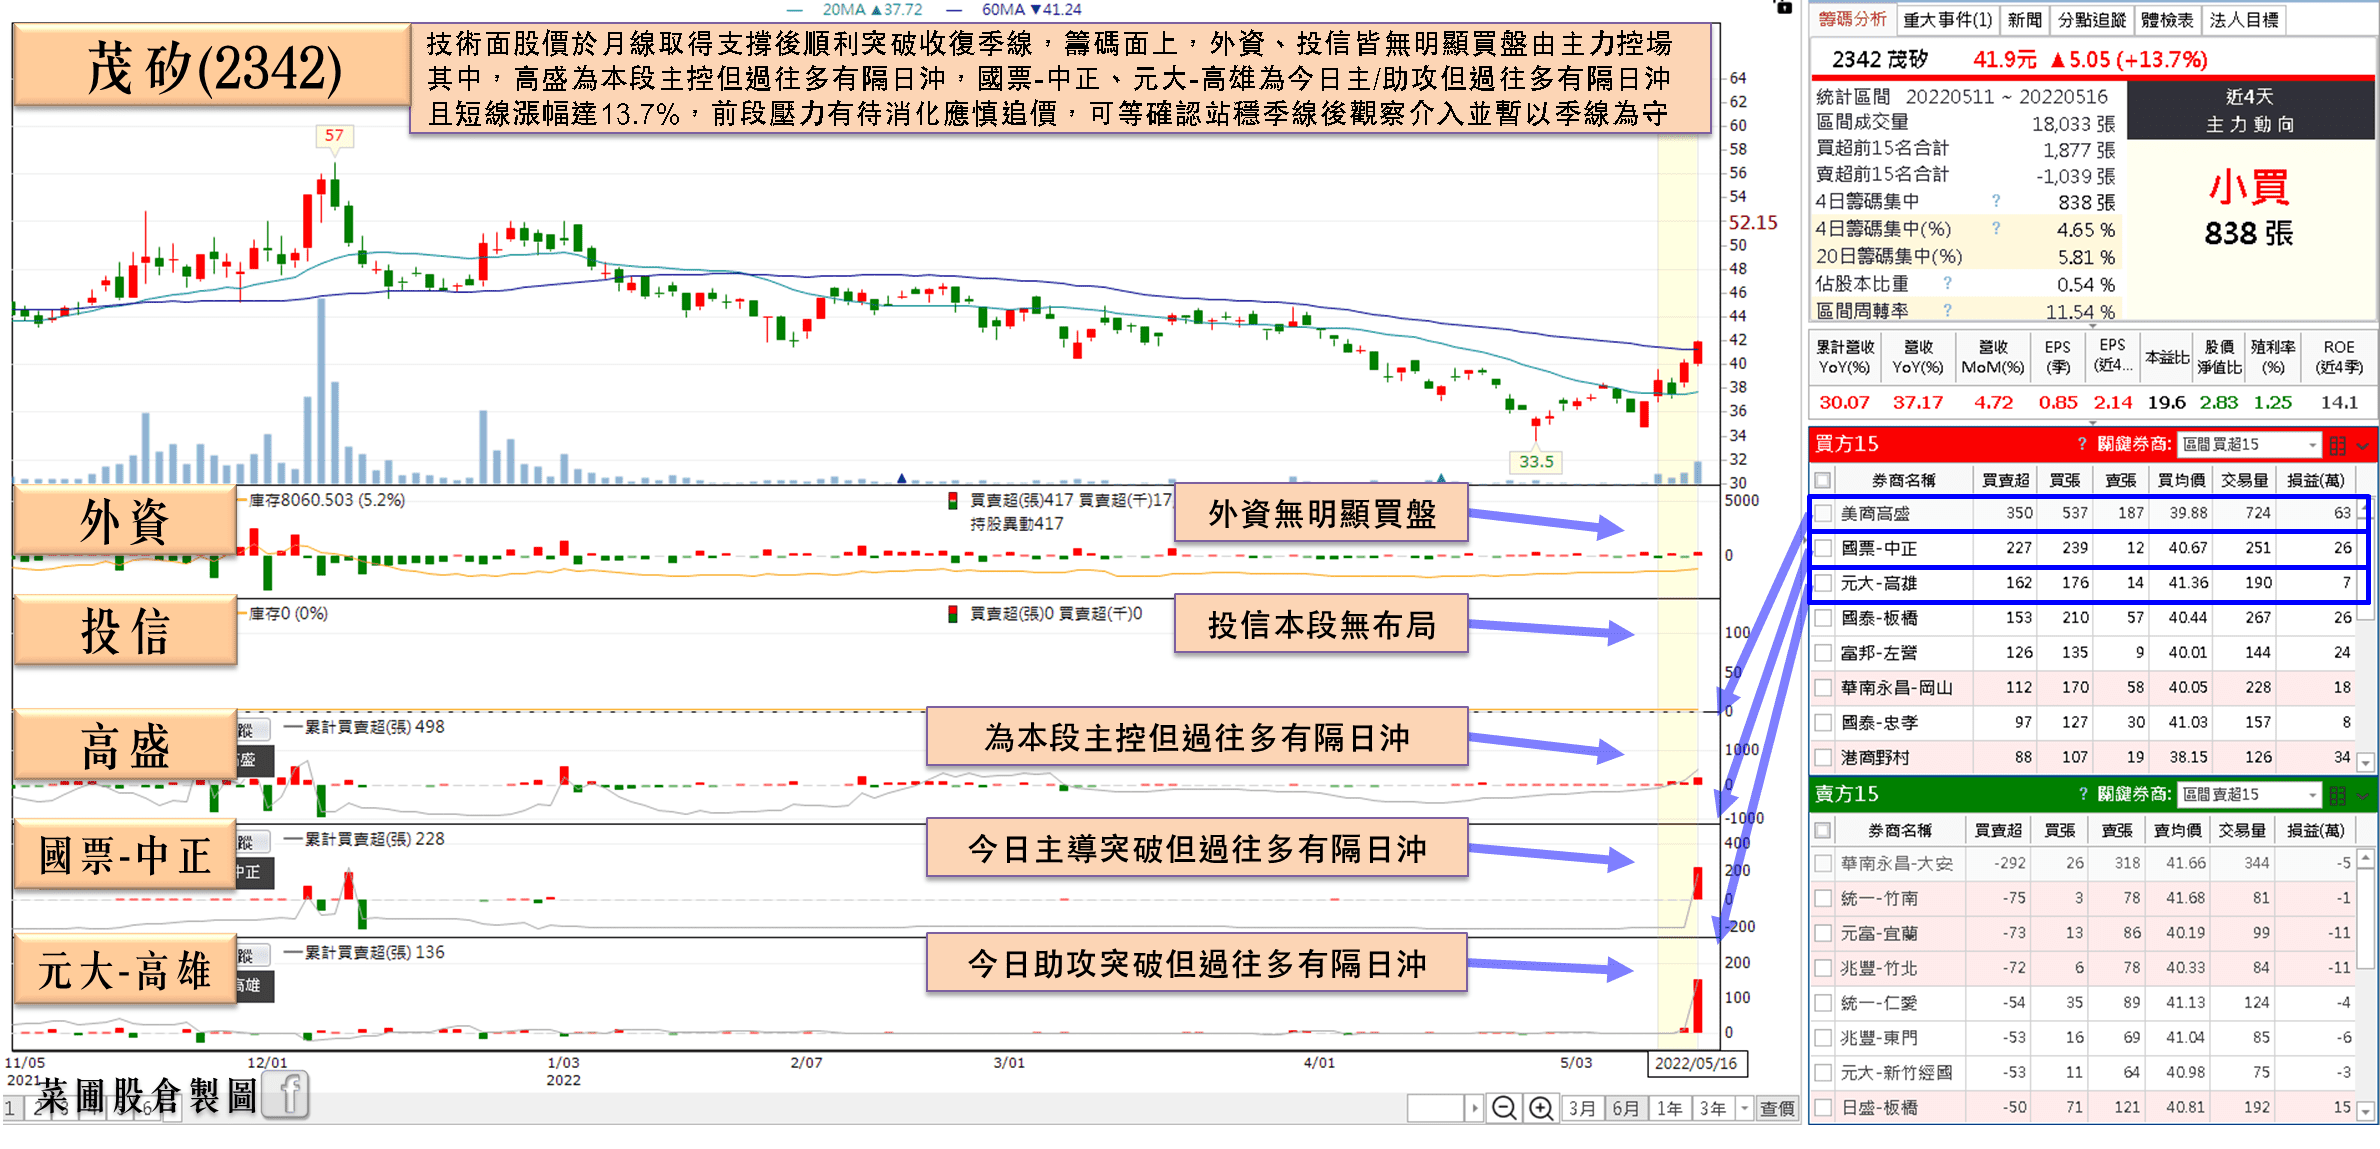Check the 富邦-左營 broker checkbox
This screenshot has width=2380, height=1149.
coord(1824,653)
